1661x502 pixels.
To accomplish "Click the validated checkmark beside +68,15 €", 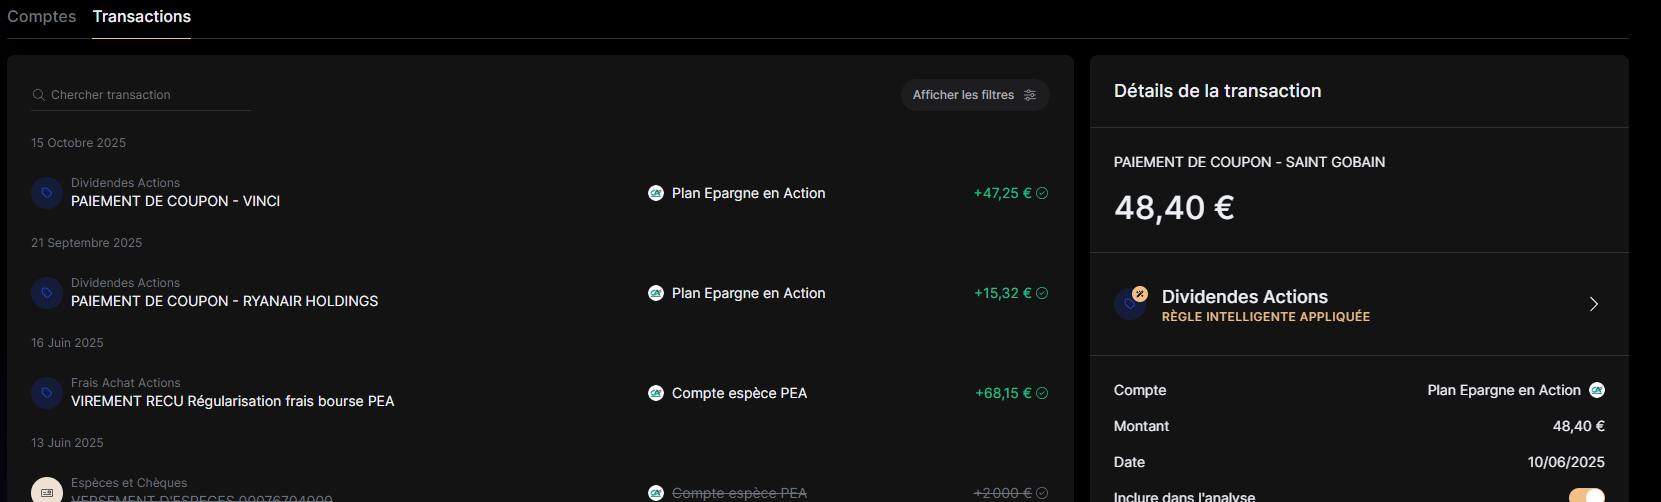I will 1042,393.
